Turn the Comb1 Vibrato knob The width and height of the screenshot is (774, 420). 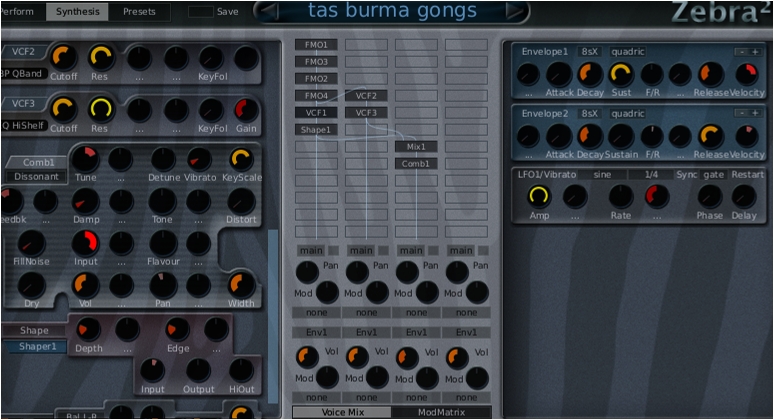199,159
